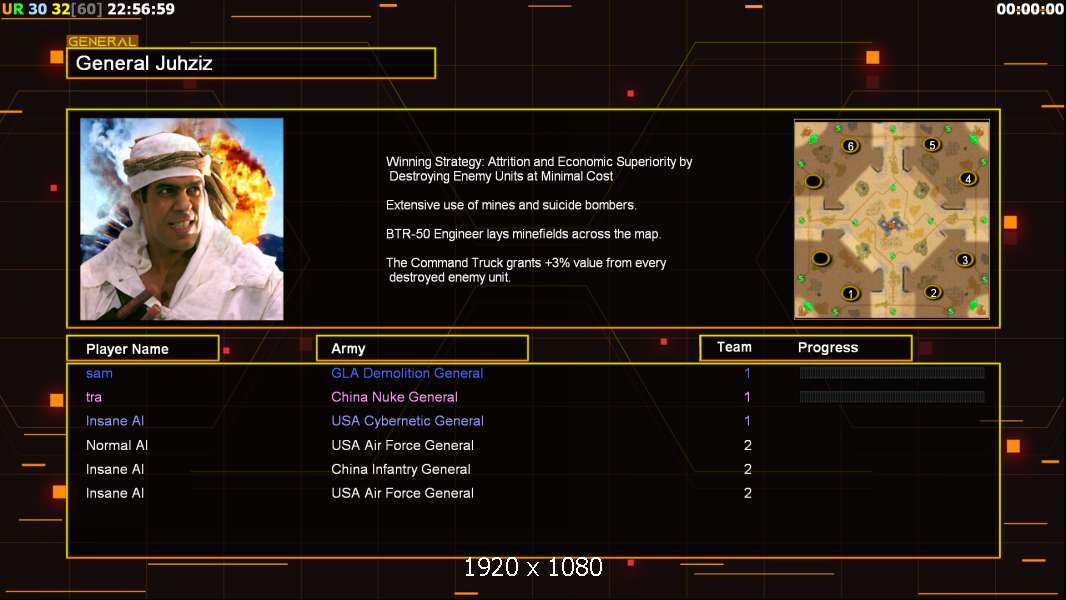
Task: Click the 22:56:59 clock overlay
Action: (x=141, y=9)
